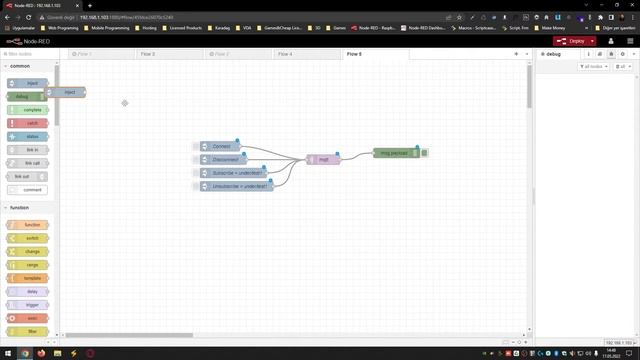Open the help sidebar tab icon

click(x=600, y=54)
